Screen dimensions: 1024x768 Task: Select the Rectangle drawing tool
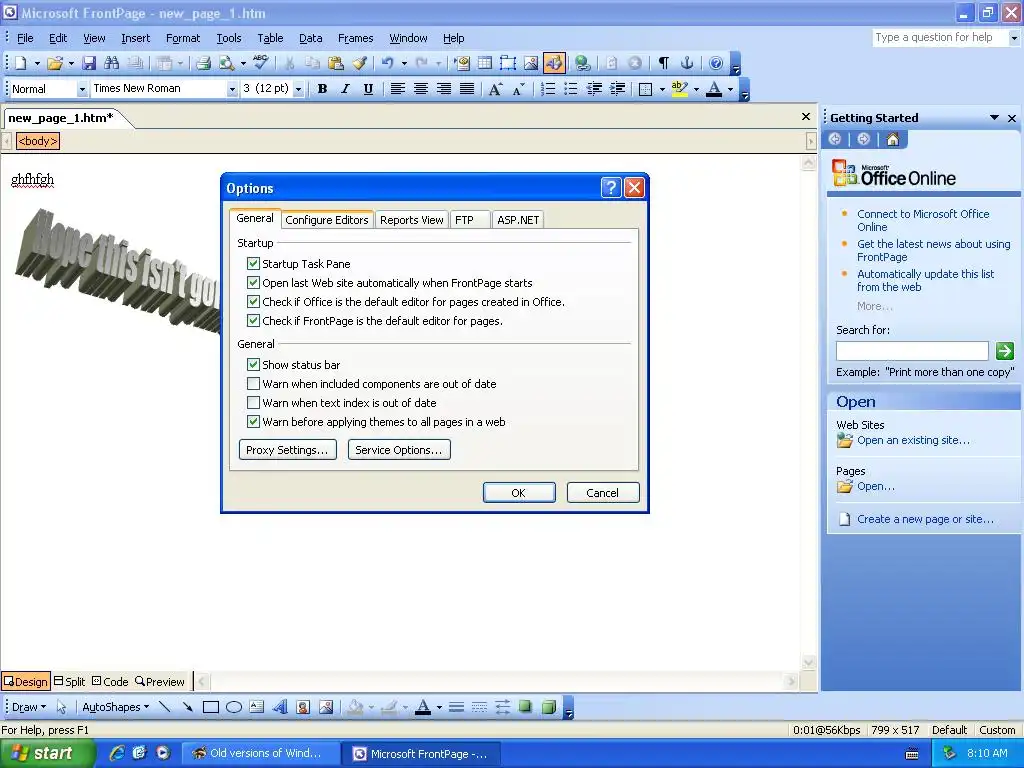pos(210,707)
